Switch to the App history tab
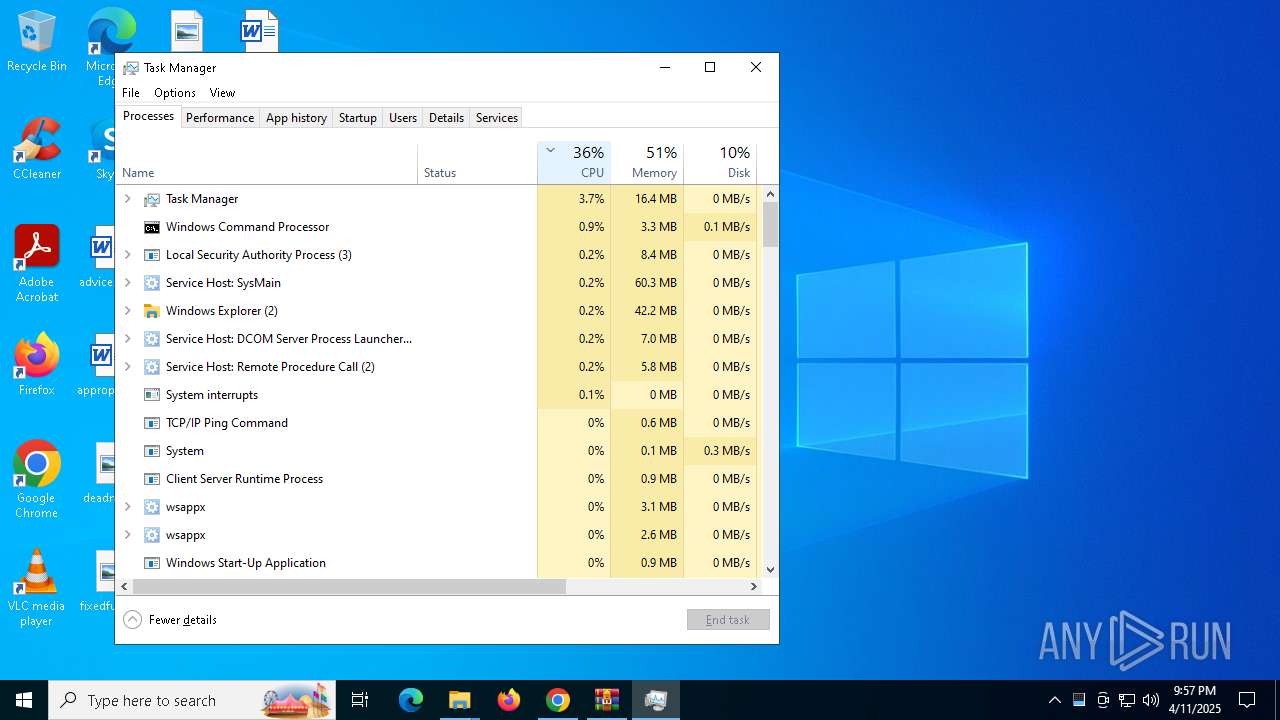This screenshot has height=720, width=1280. [296, 118]
